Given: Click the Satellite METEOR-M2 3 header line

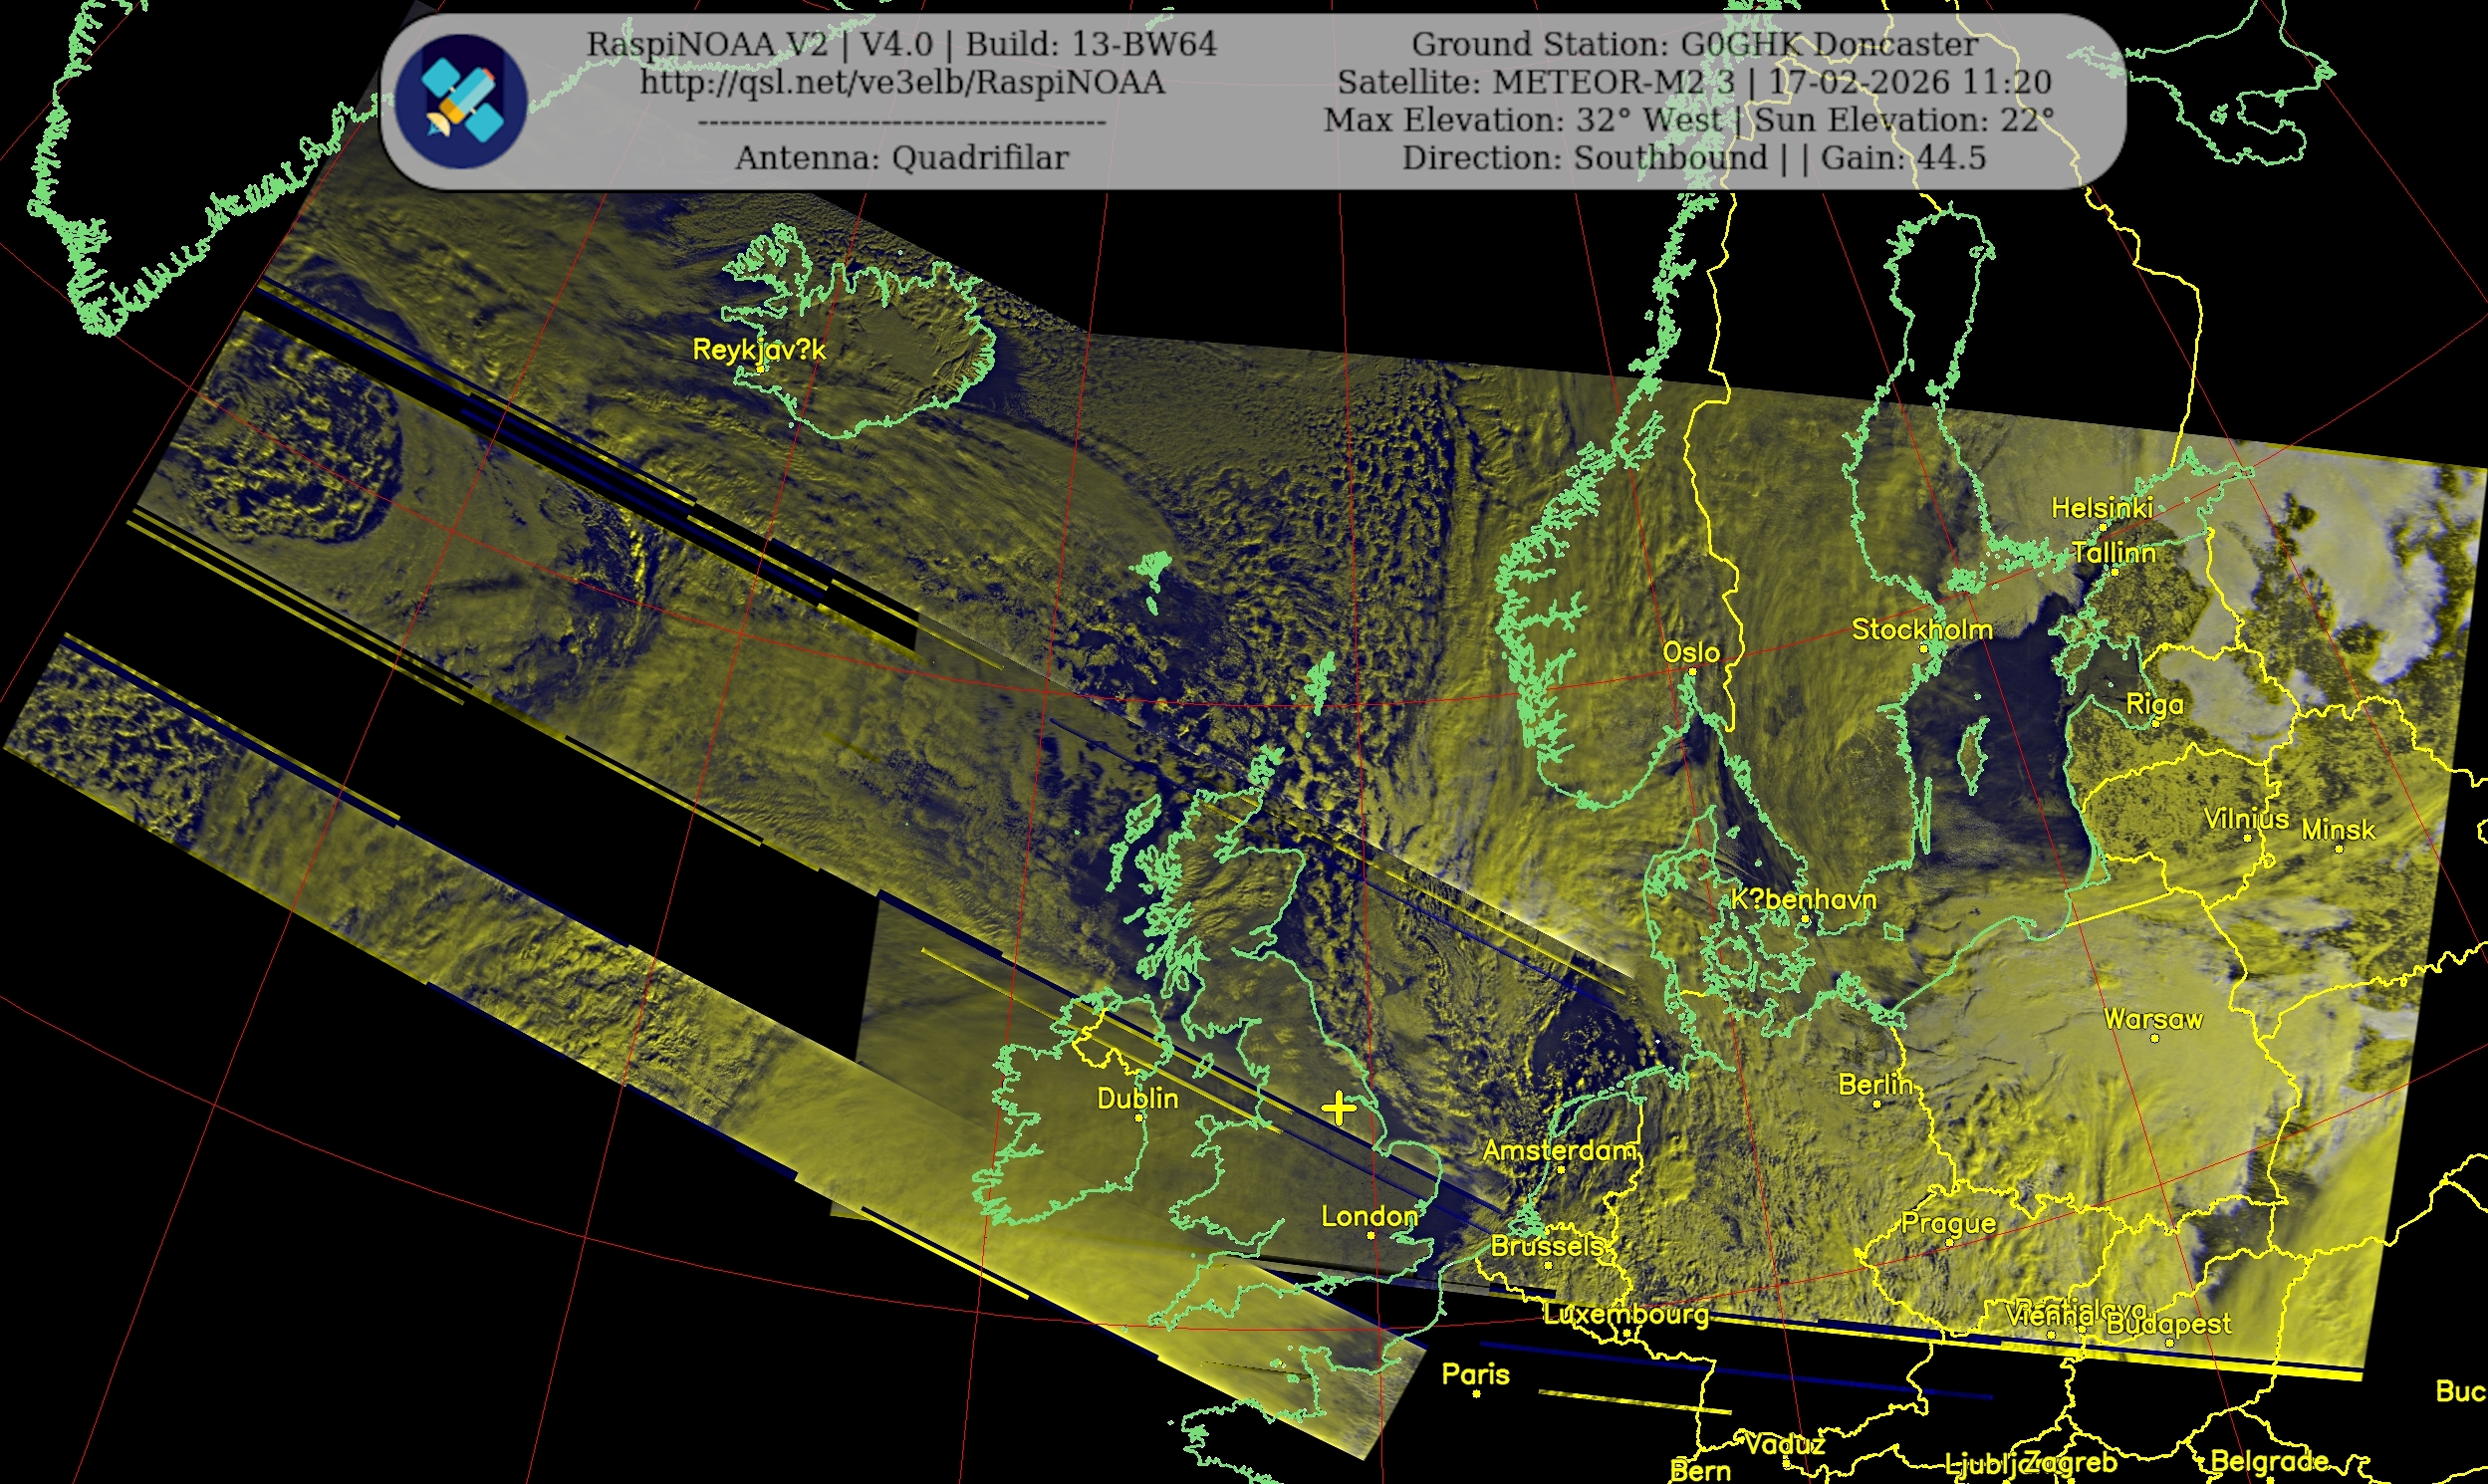Looking at the screenshot, I should 1694,82.
